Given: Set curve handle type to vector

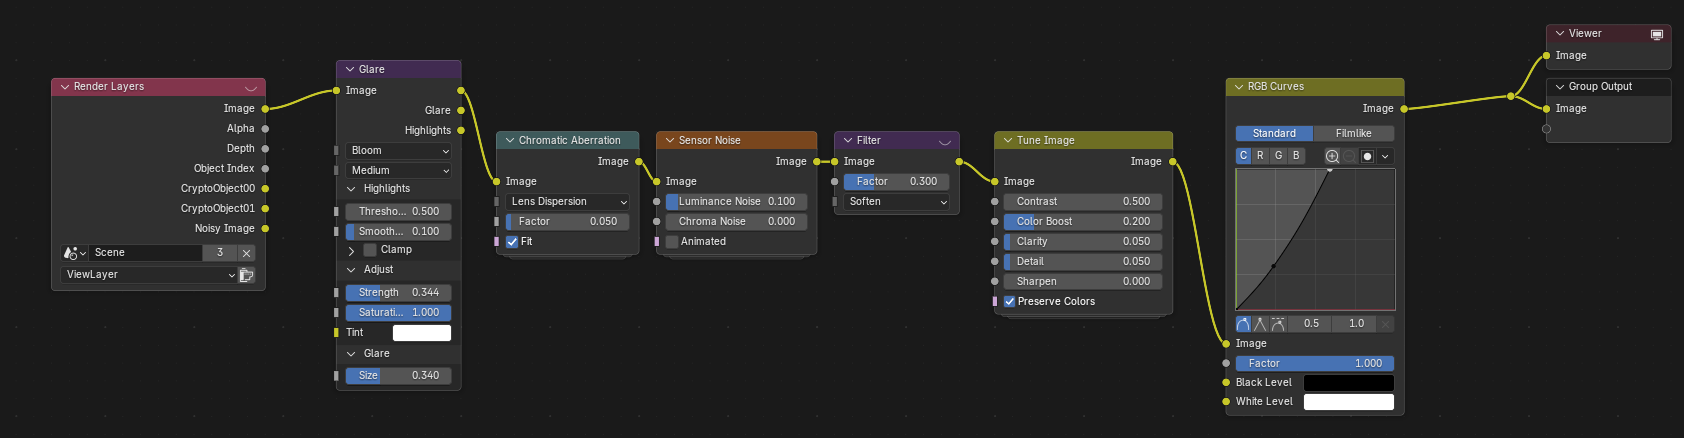Looking at the screenshot, I should [1260, 324].
